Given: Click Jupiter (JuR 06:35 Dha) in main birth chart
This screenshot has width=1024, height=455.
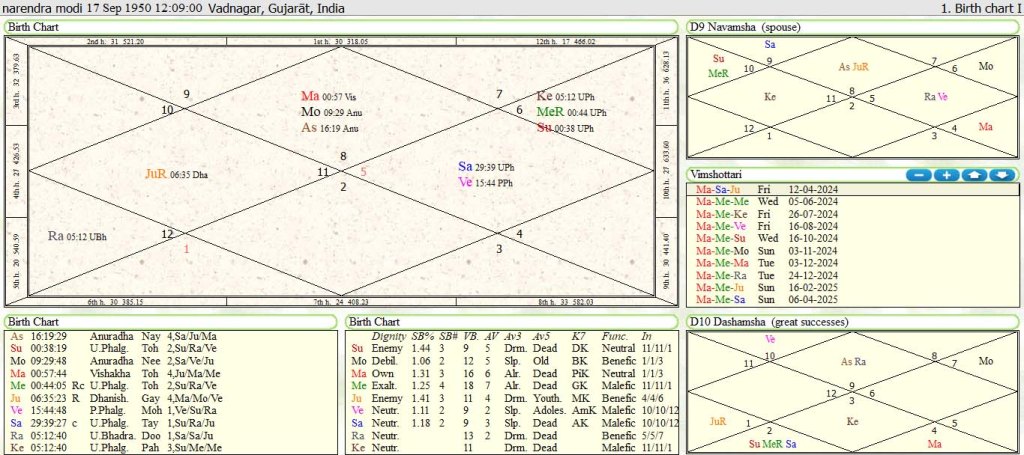Looking at the screenshot, I should tap(176, 173).
